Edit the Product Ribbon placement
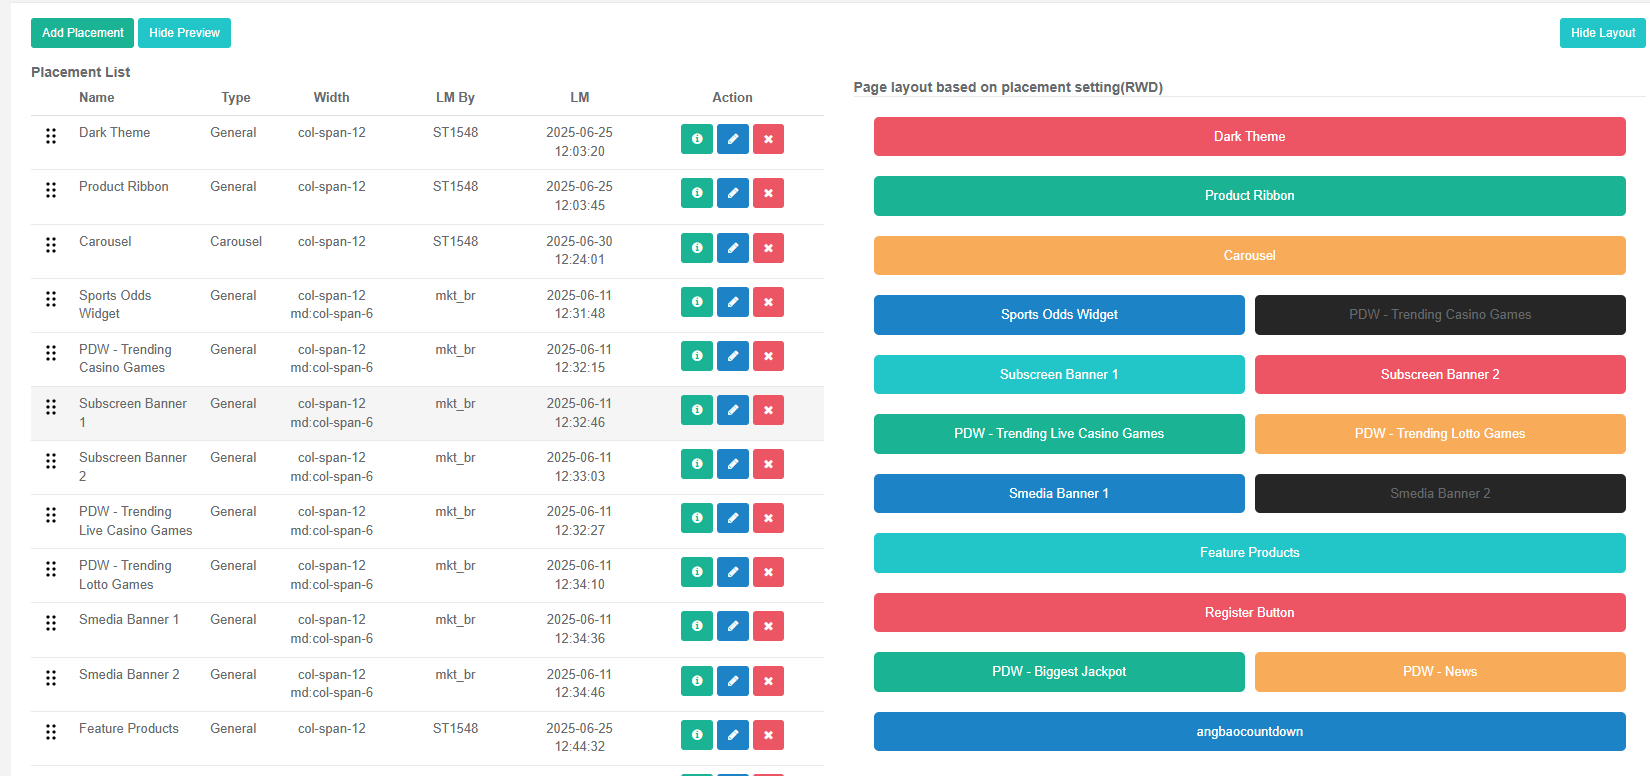The width and height of the screenshot is (1650, 776). pyautogui.click(x=732, y=193)
